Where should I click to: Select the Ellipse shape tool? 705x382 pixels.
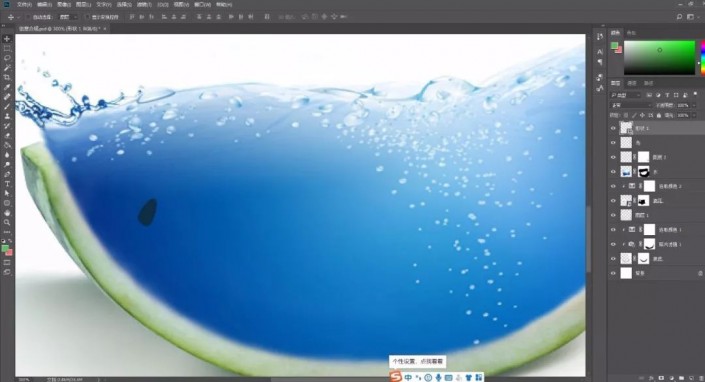click(7, 203)
